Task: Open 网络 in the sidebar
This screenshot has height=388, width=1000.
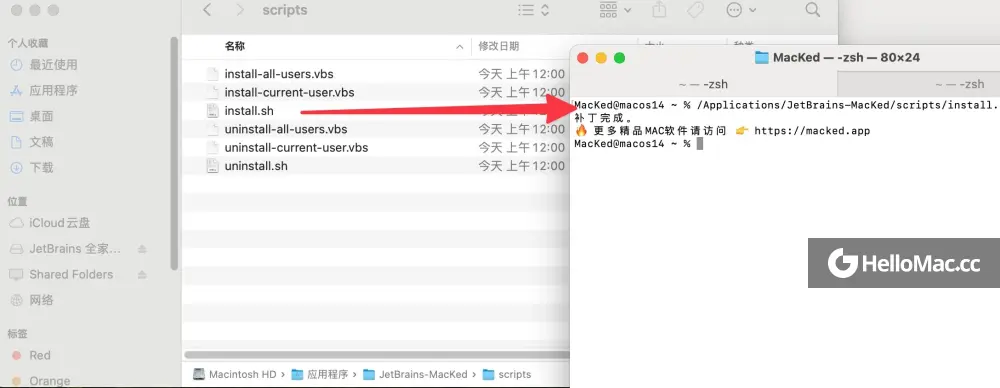Action: [x=32, y=300]
